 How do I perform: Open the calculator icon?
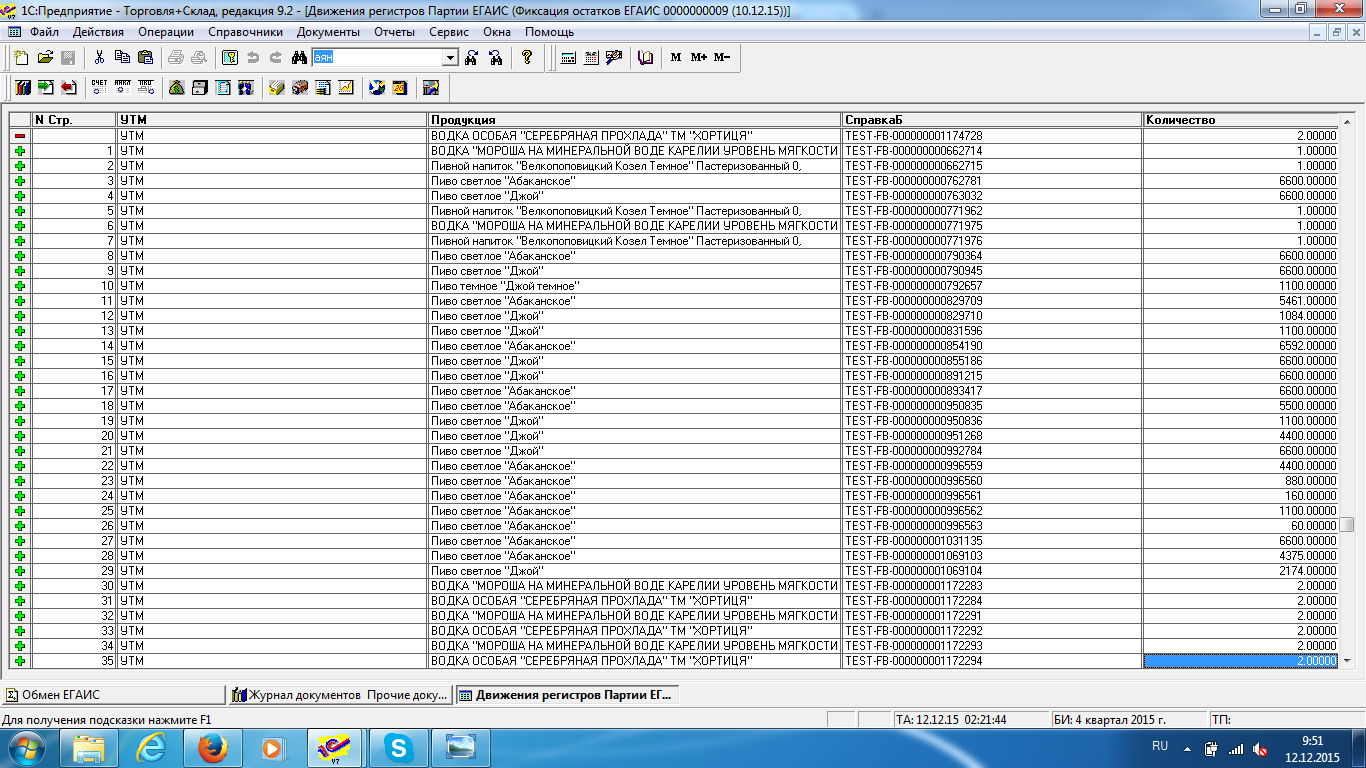(567, 58)
